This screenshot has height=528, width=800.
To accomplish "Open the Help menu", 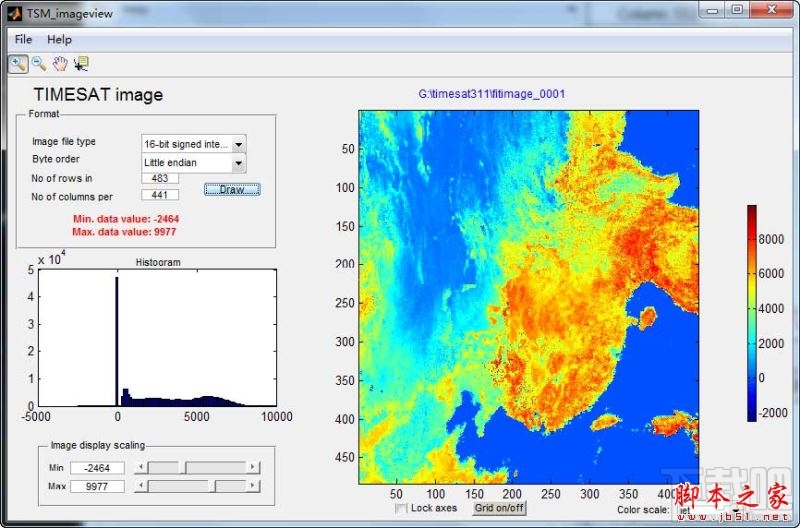I will tap(59, 39).
